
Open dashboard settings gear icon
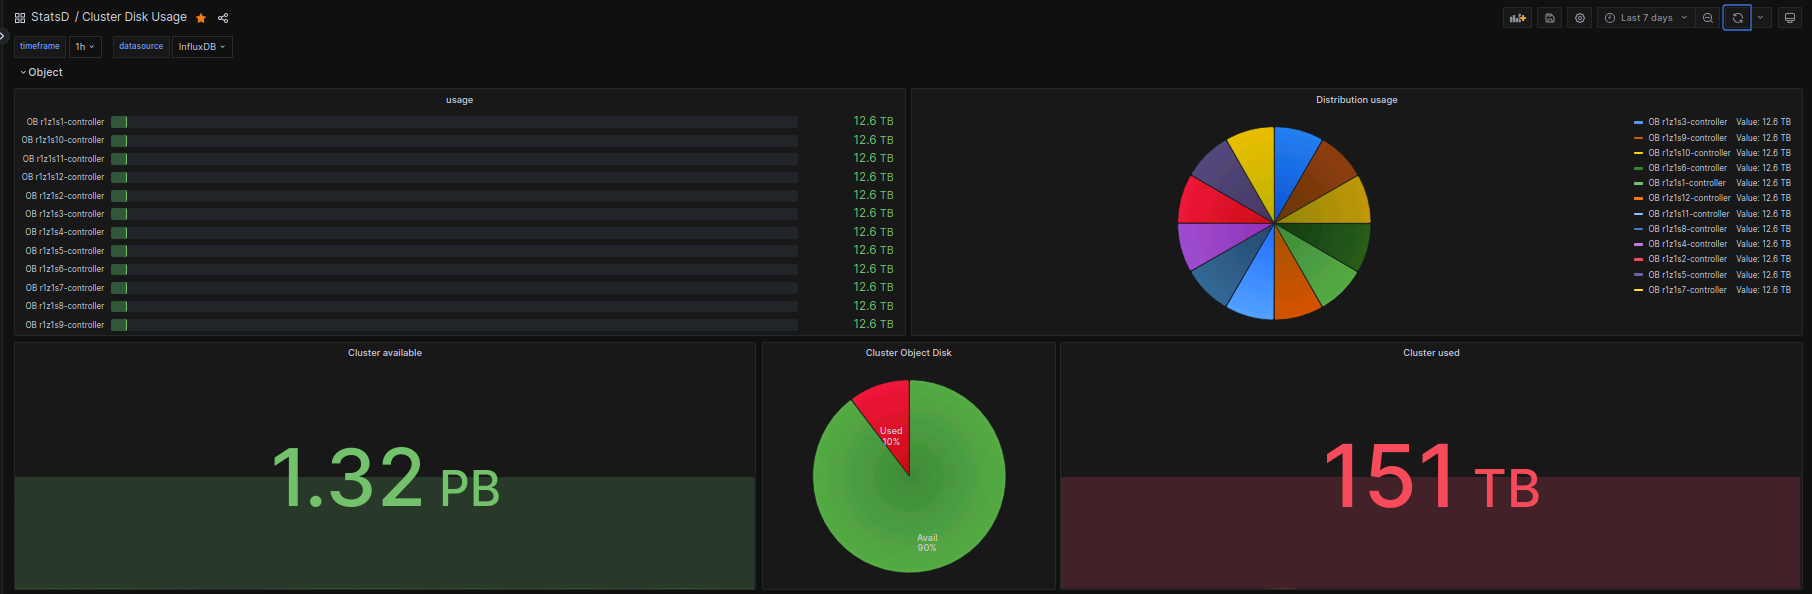pyautogui.click(x=1580, y=18)
